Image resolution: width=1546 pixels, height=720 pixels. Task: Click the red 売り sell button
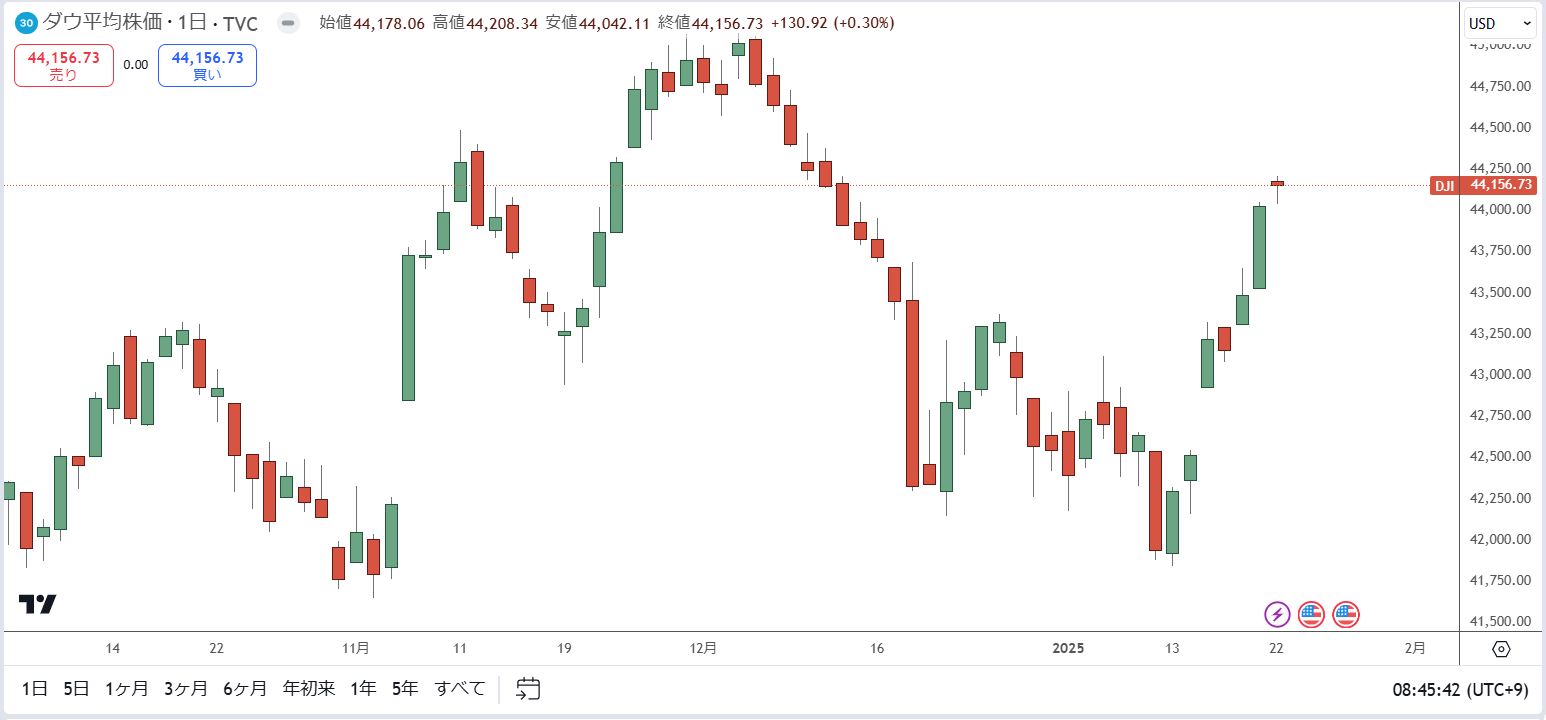[x=64, y=65]
